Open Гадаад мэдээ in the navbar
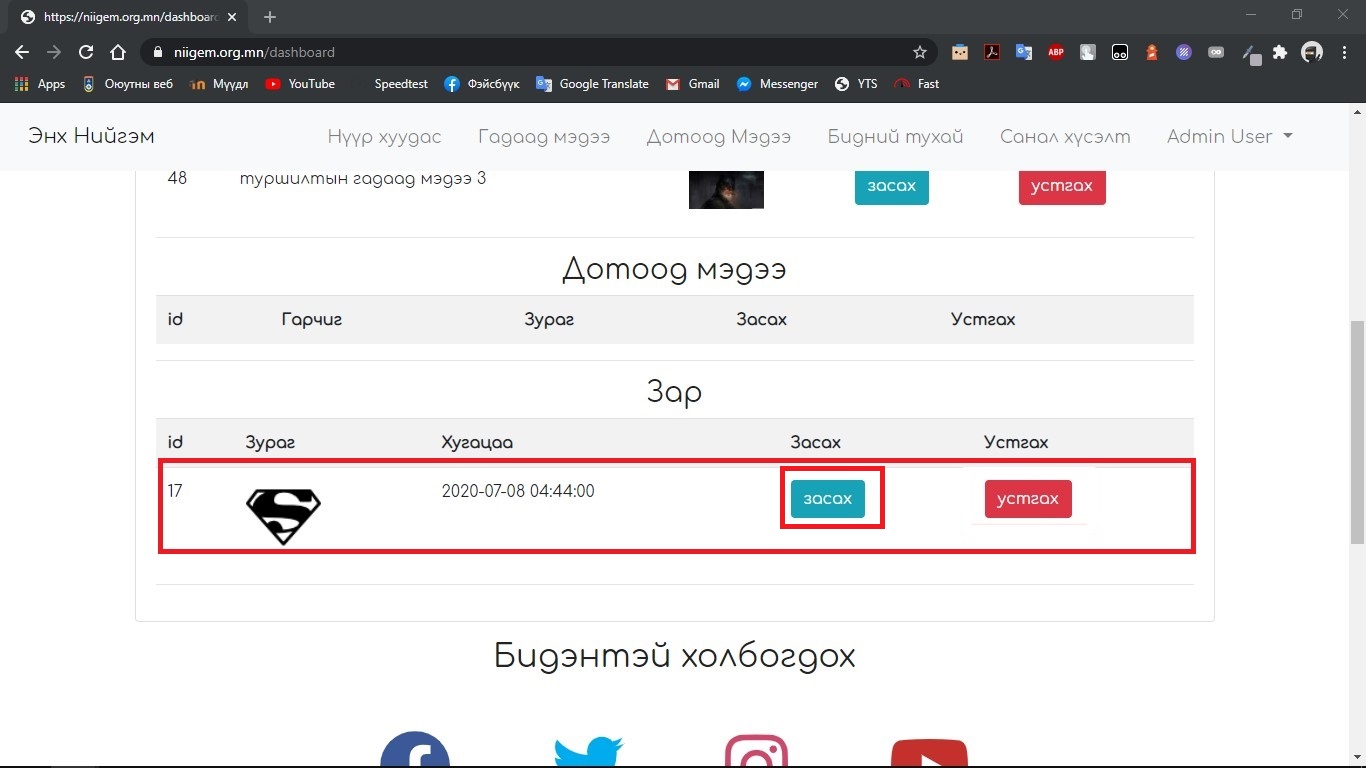Screen dimensions: 1366x768 tap(543, 136)
